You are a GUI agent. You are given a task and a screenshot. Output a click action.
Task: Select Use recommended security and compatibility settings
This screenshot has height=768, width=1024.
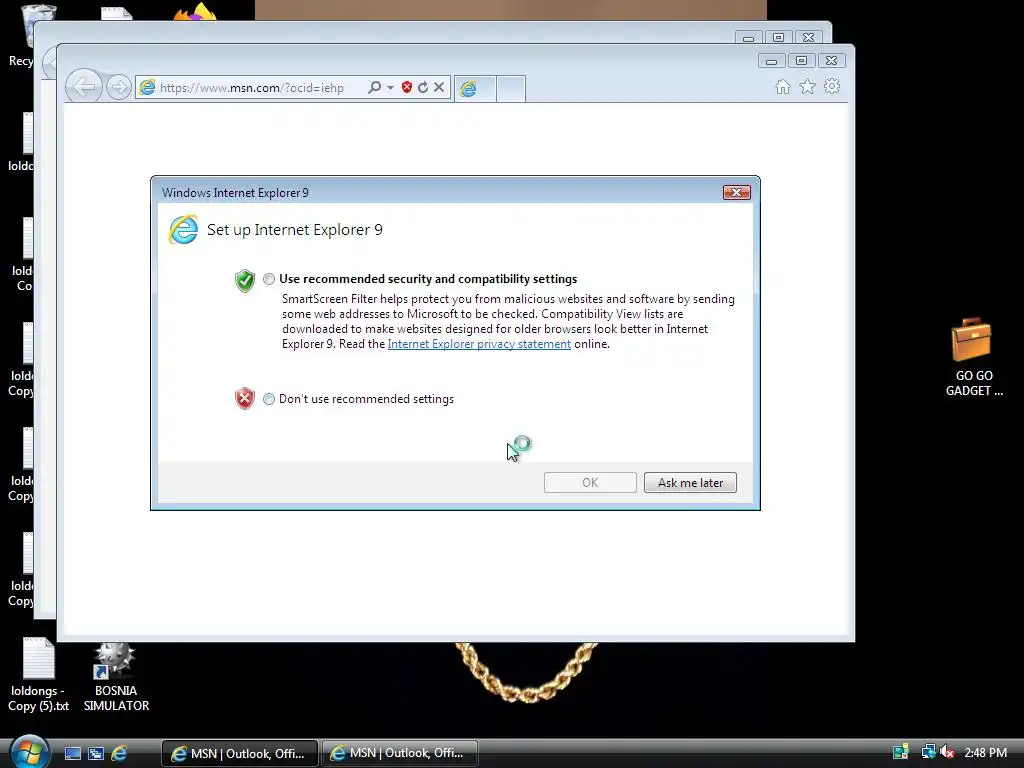(269, 279)
